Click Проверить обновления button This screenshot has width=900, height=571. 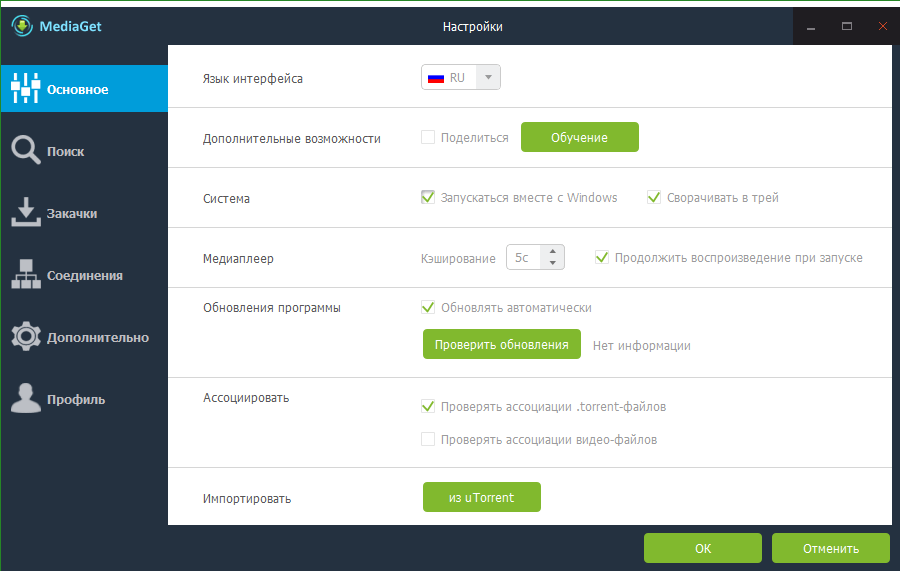(502, 344)
